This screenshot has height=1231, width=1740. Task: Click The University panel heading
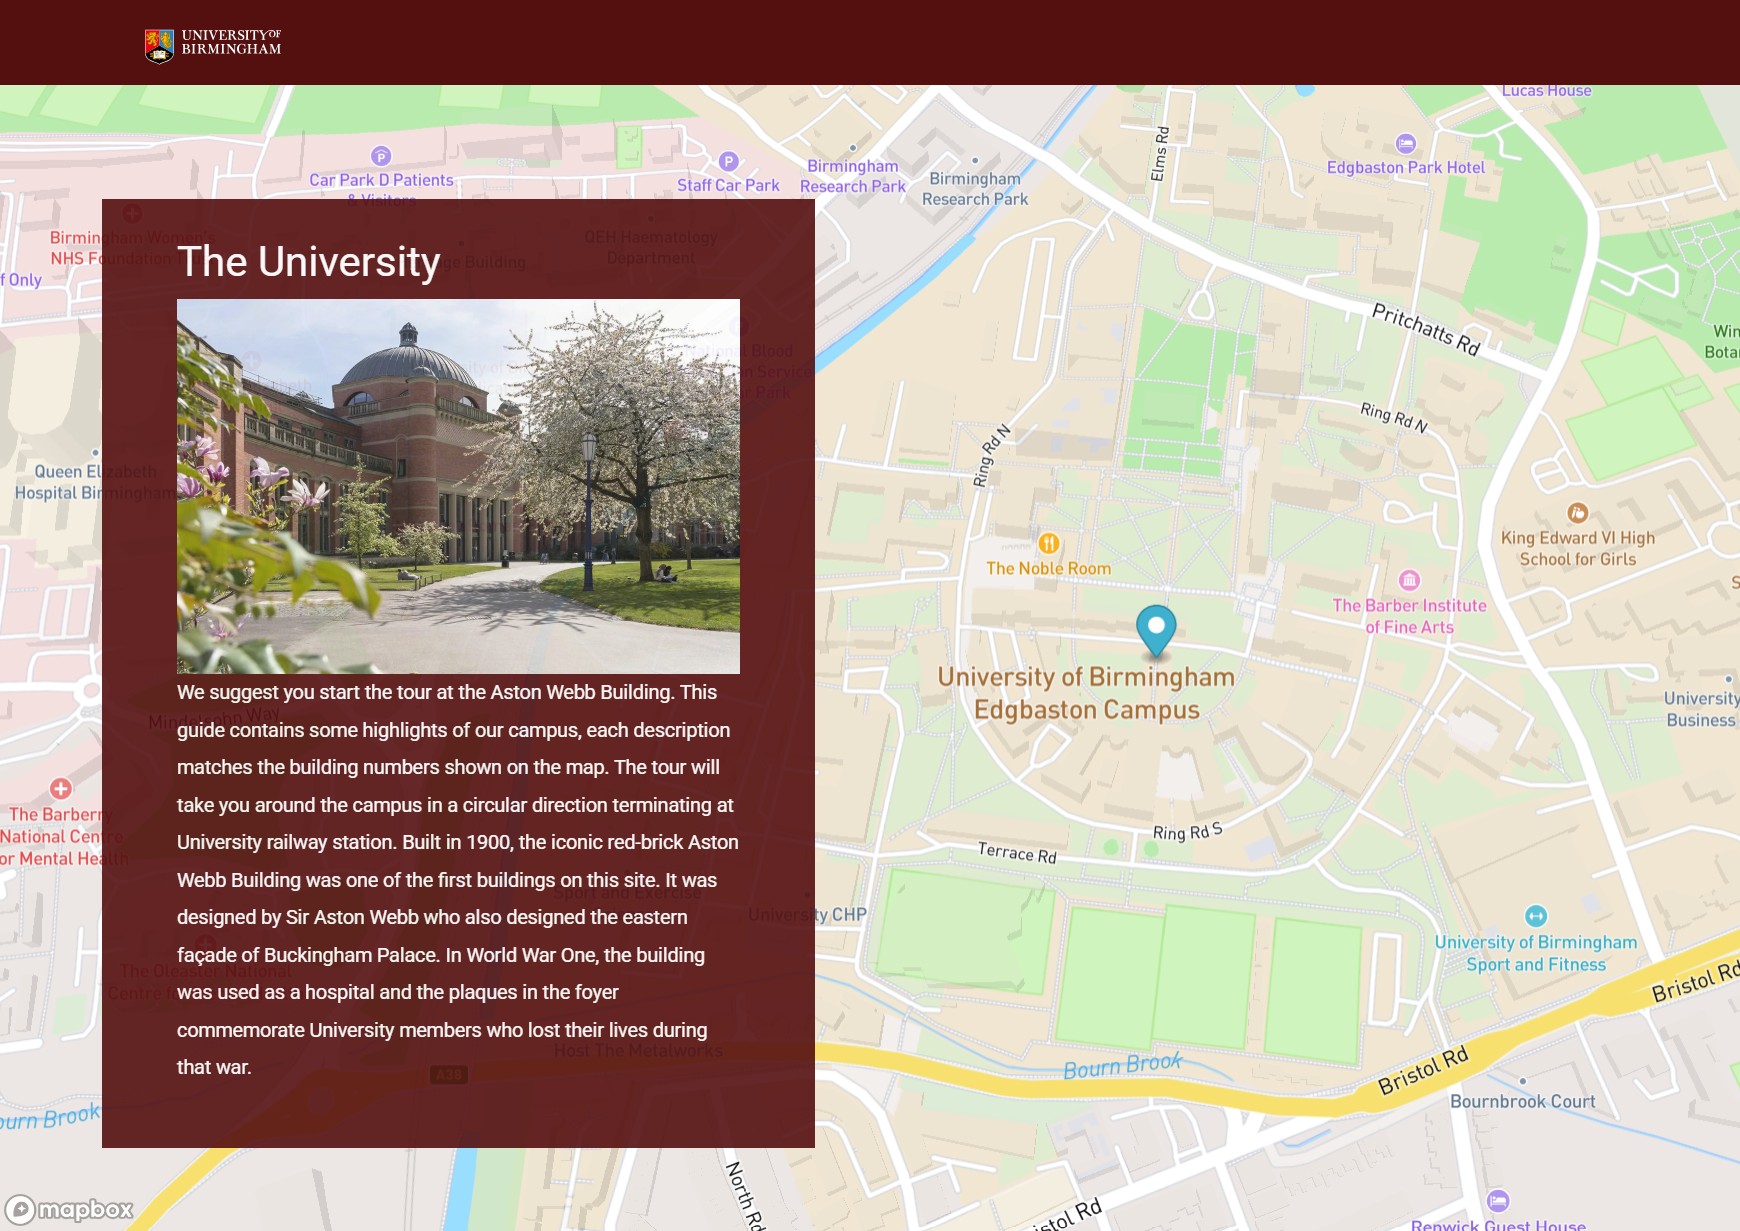309,262
